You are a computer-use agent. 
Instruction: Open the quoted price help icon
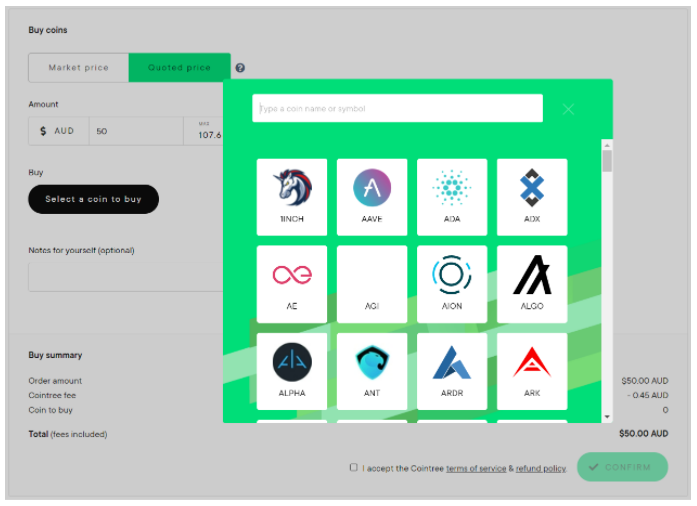[240, 68]
